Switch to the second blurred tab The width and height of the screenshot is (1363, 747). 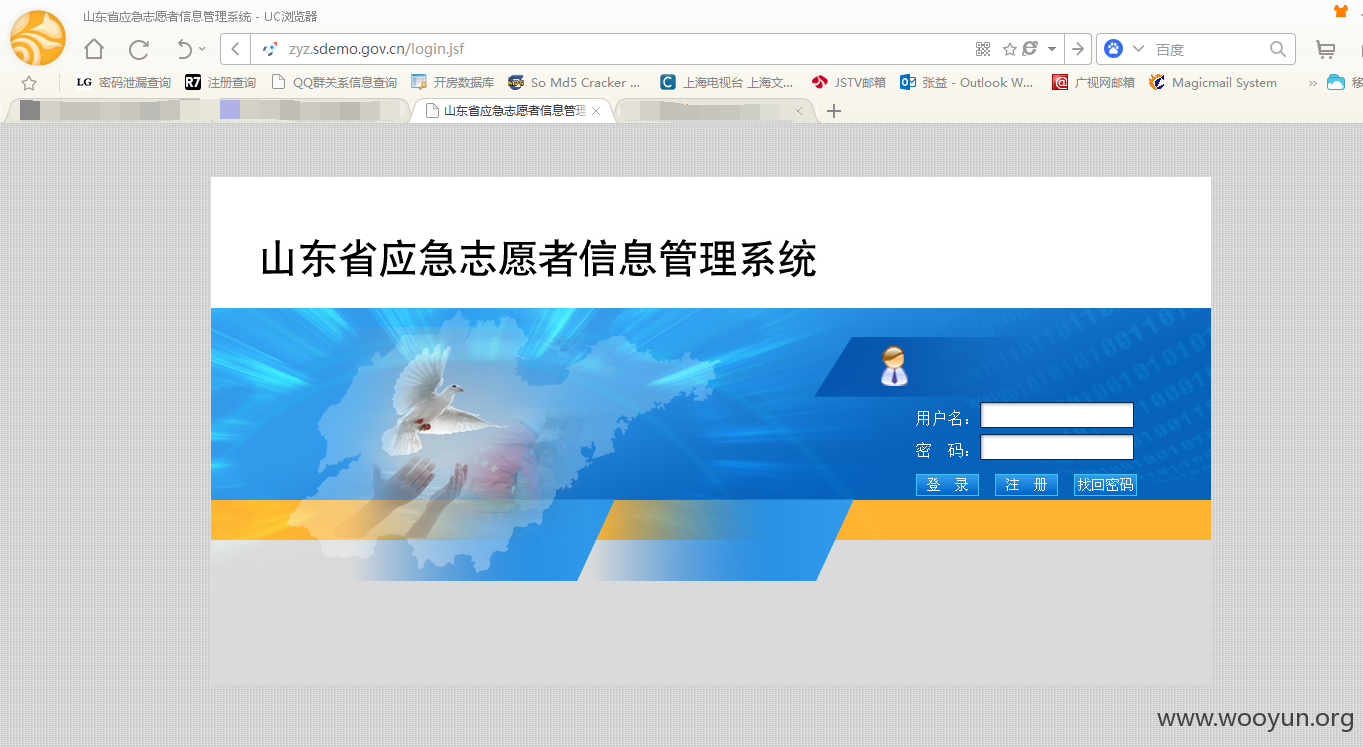point(310,111)
